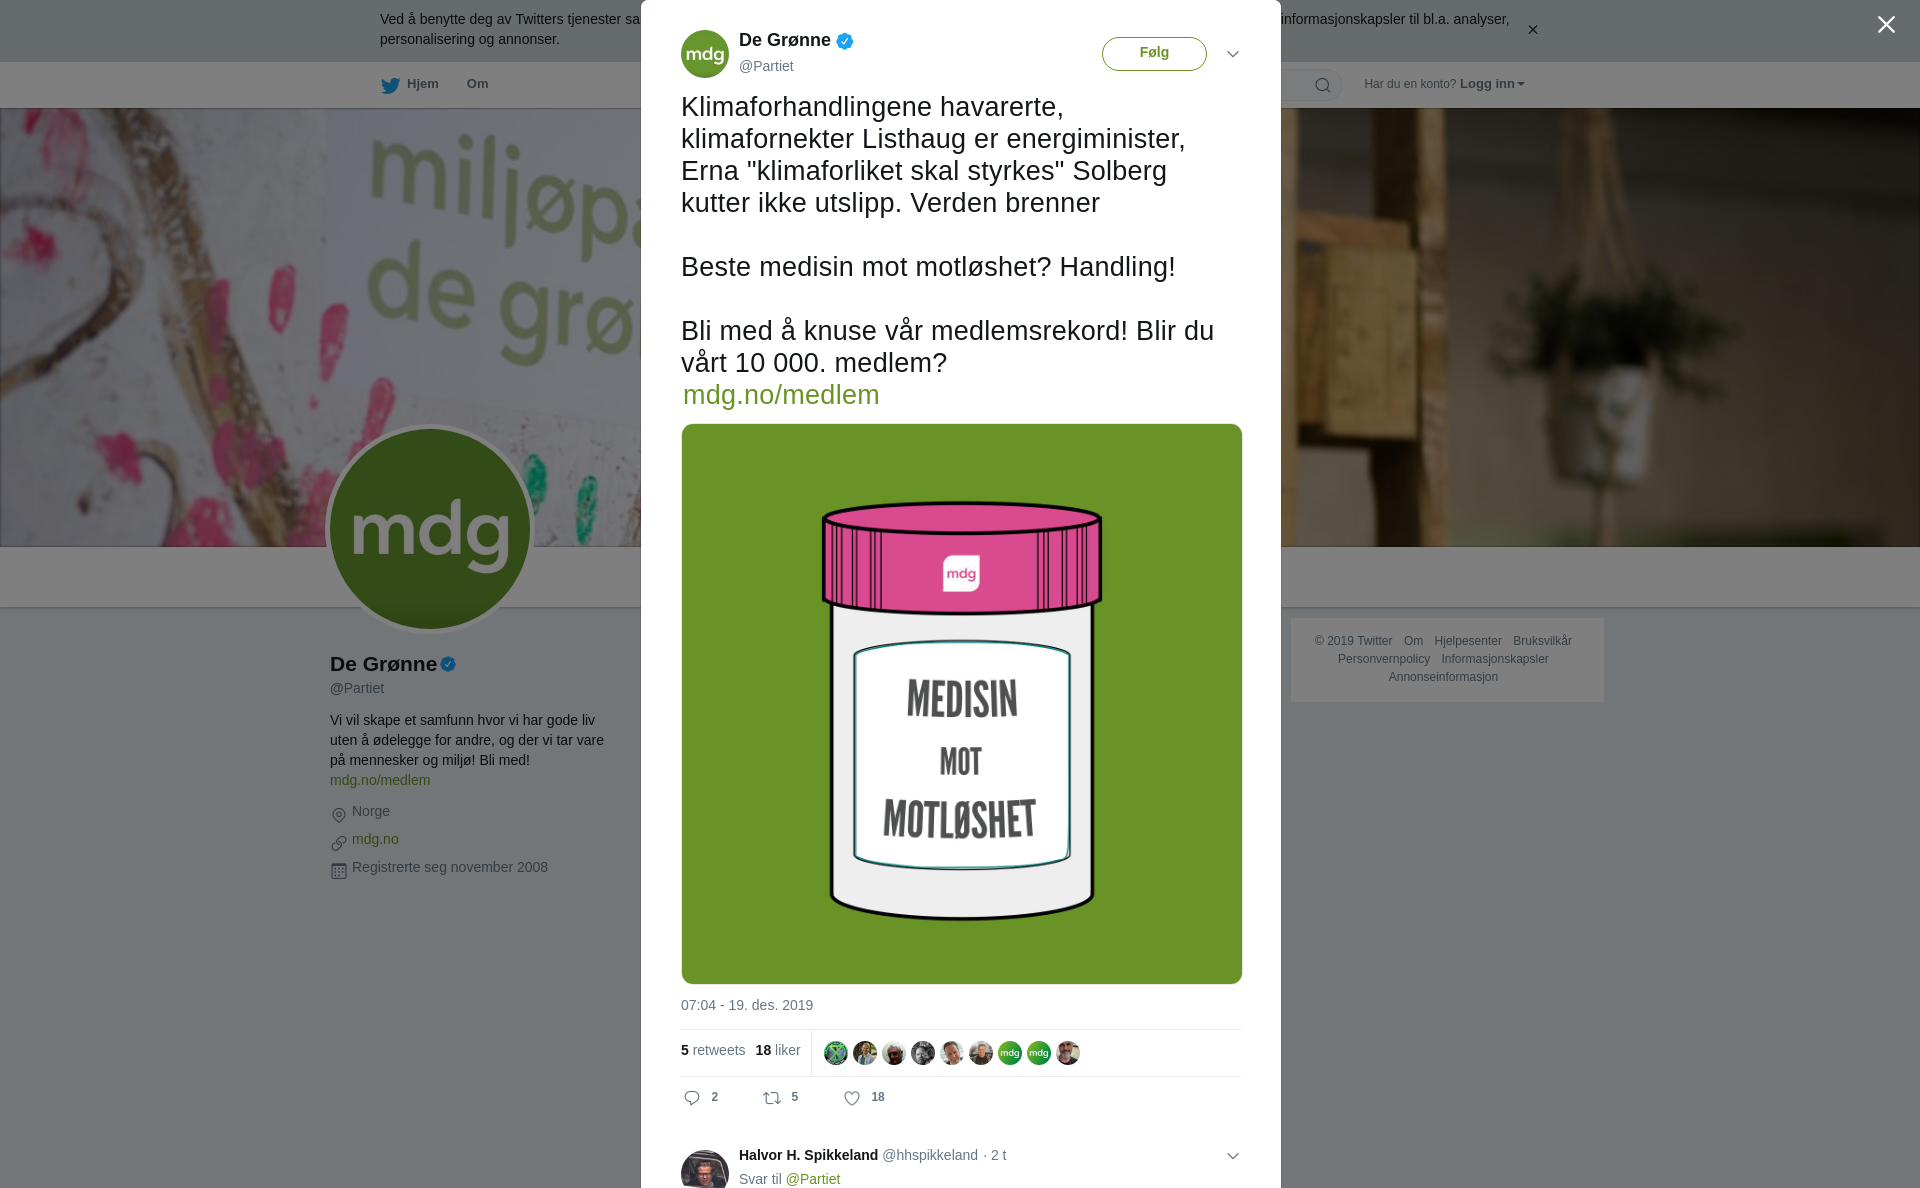1920x1188 pixels.
Task: Close the tweet overlay
Action: click(x=1886, y=25)
